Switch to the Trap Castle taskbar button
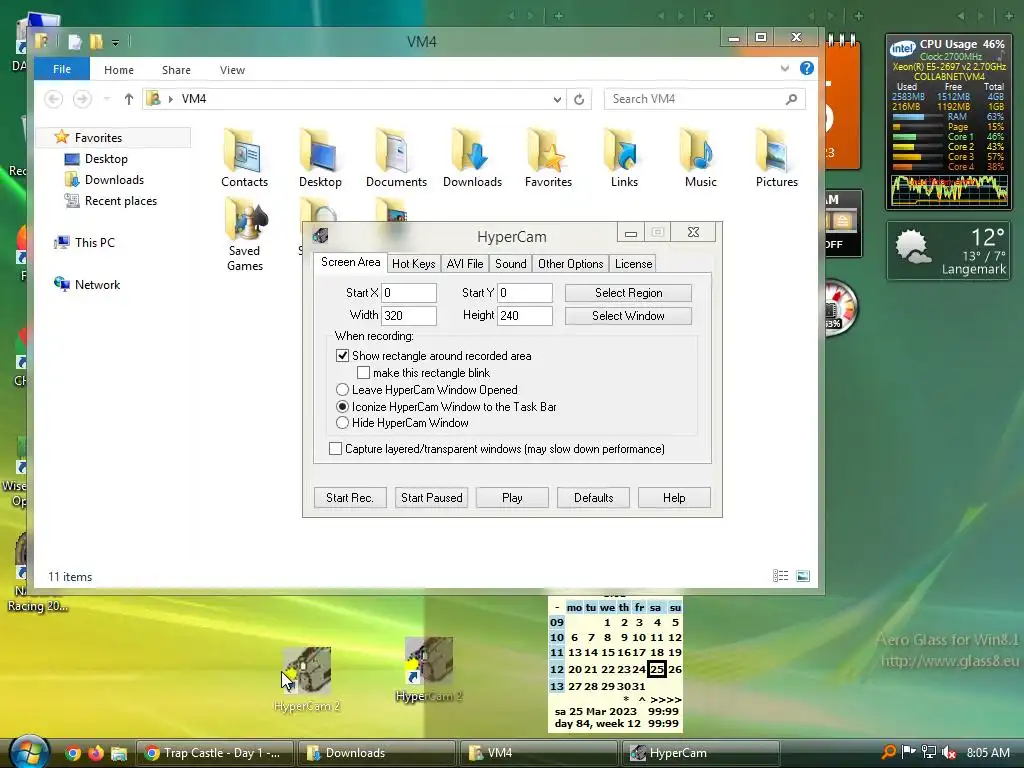The height and width of the screenshot is (768, 1024). [216, 753]
